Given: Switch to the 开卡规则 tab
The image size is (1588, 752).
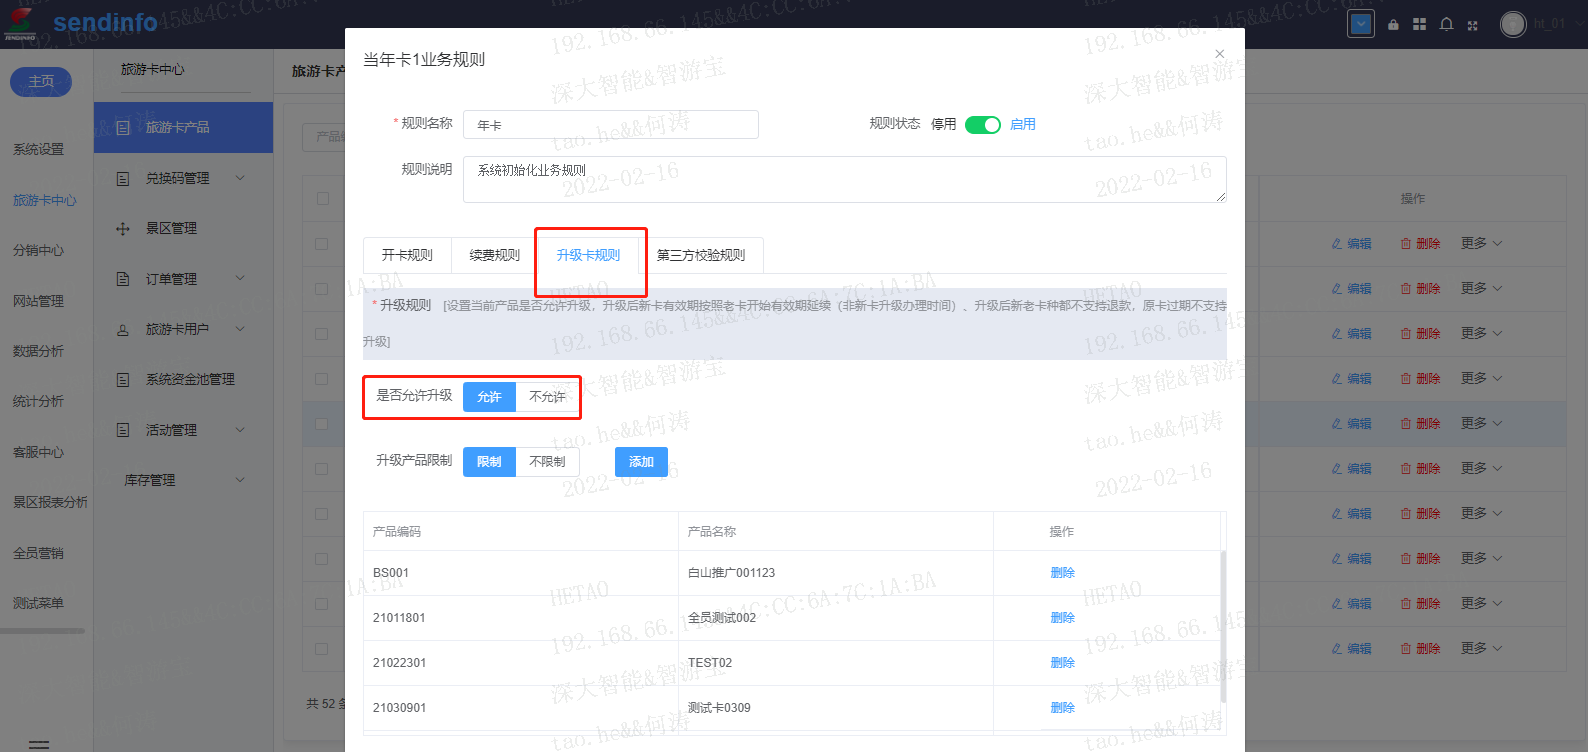Looking at the screenshot, I should pyautogui.click(x=407, y=255).
